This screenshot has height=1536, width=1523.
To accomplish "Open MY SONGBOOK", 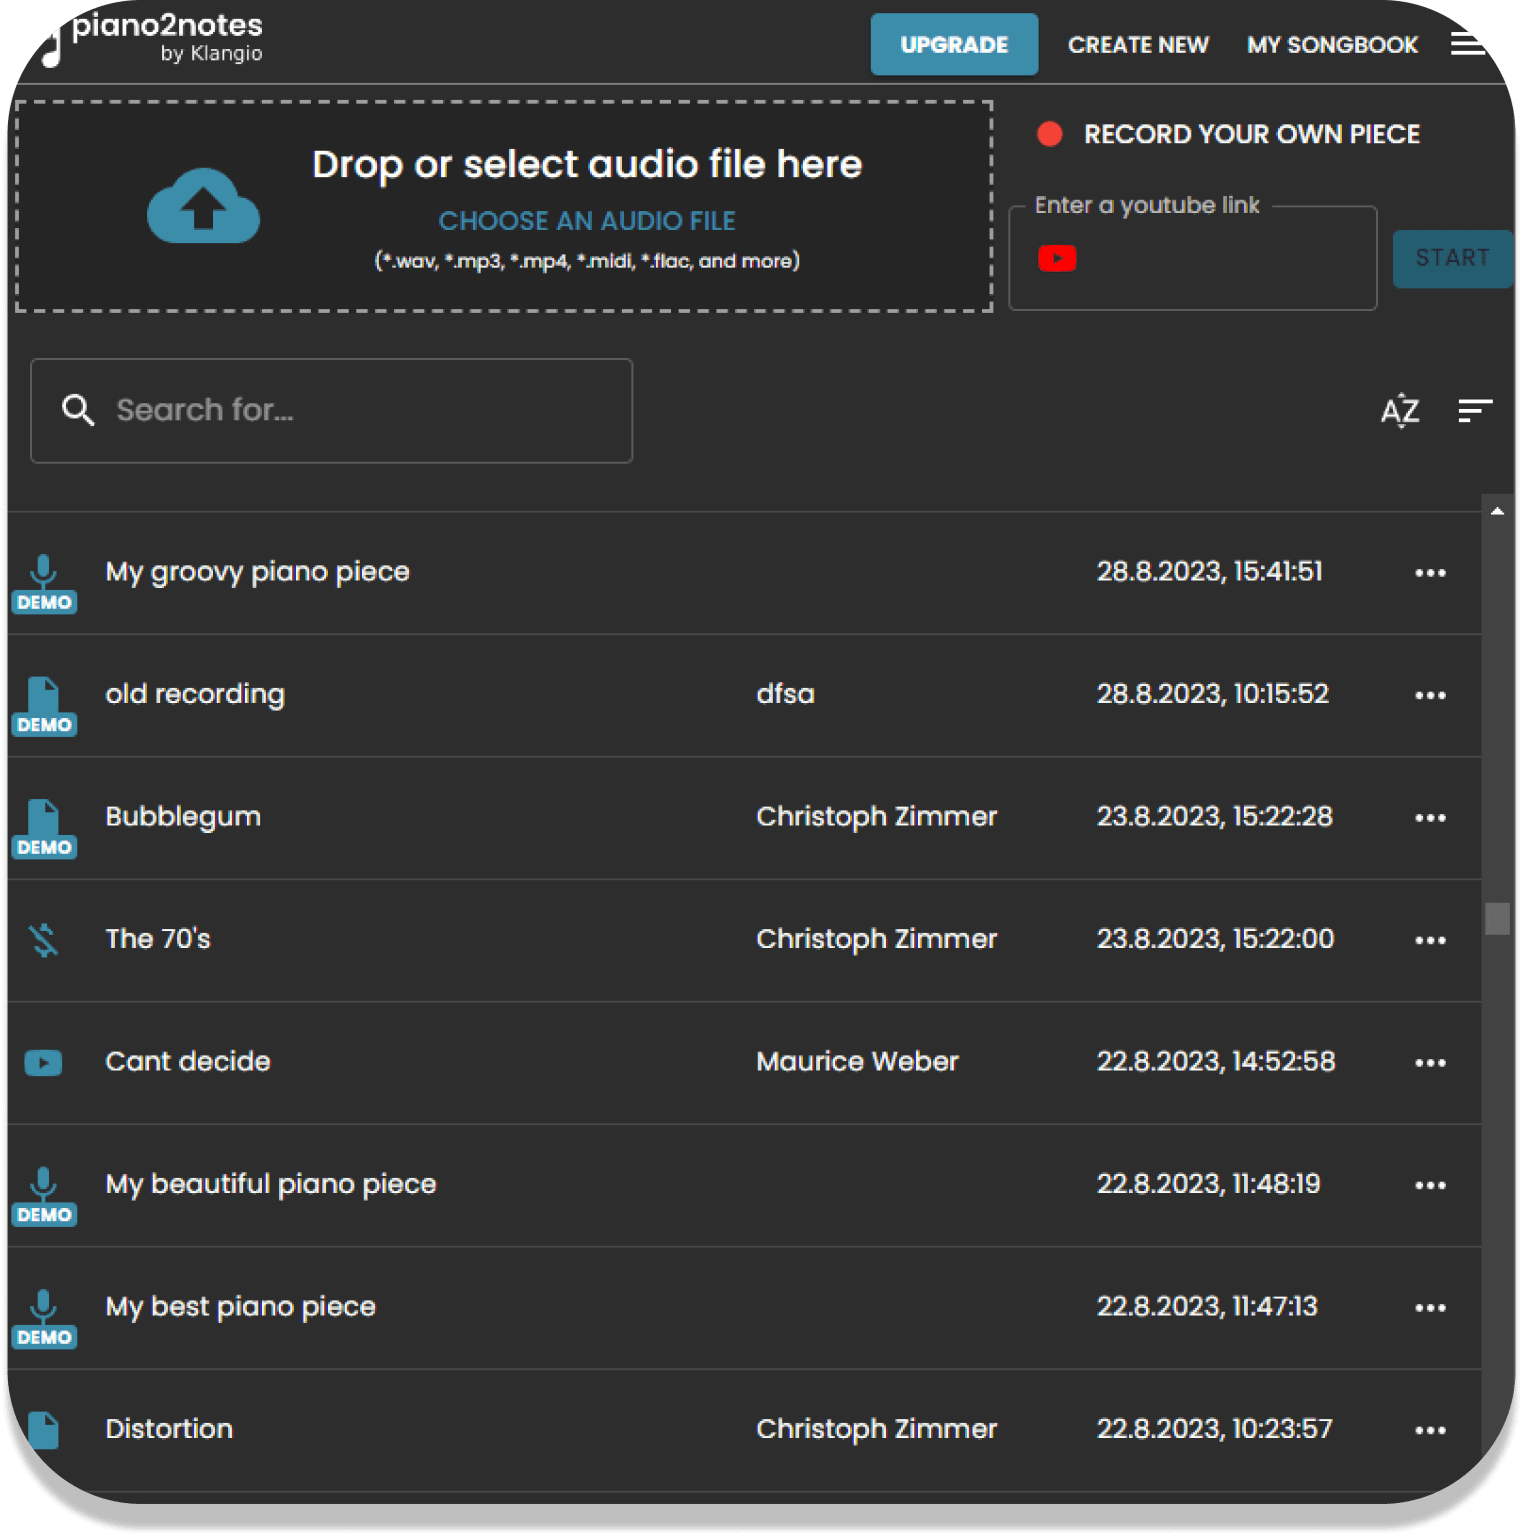I will (1331, 44).
